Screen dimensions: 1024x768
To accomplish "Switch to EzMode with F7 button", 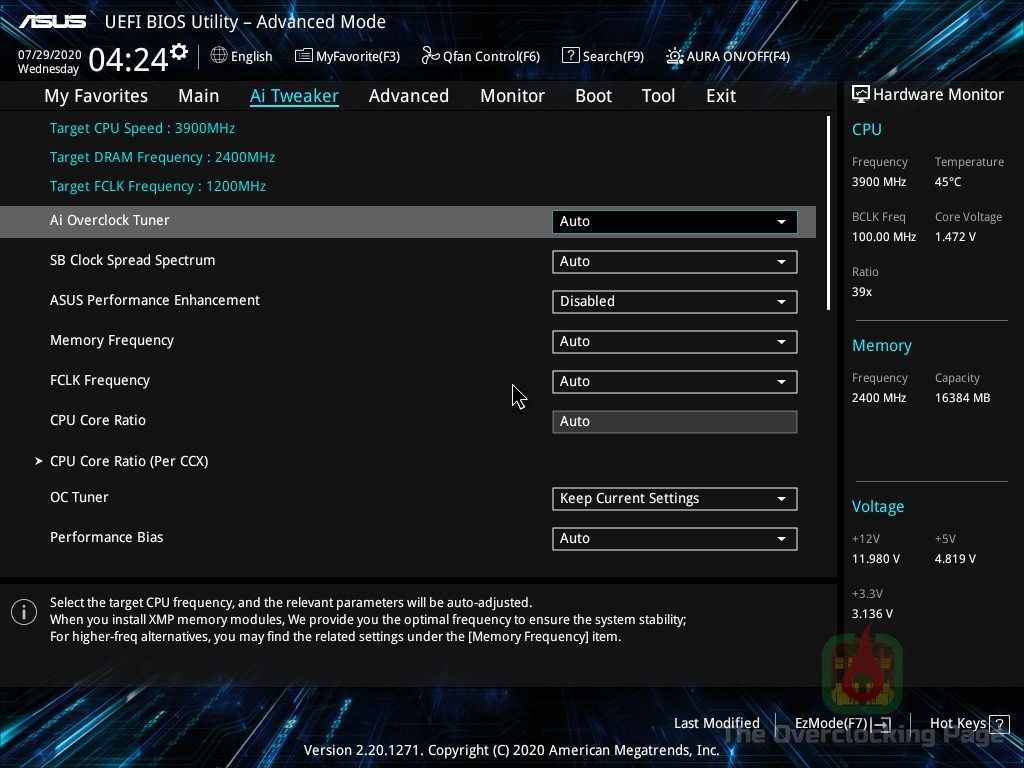I will tap(840, 723).
